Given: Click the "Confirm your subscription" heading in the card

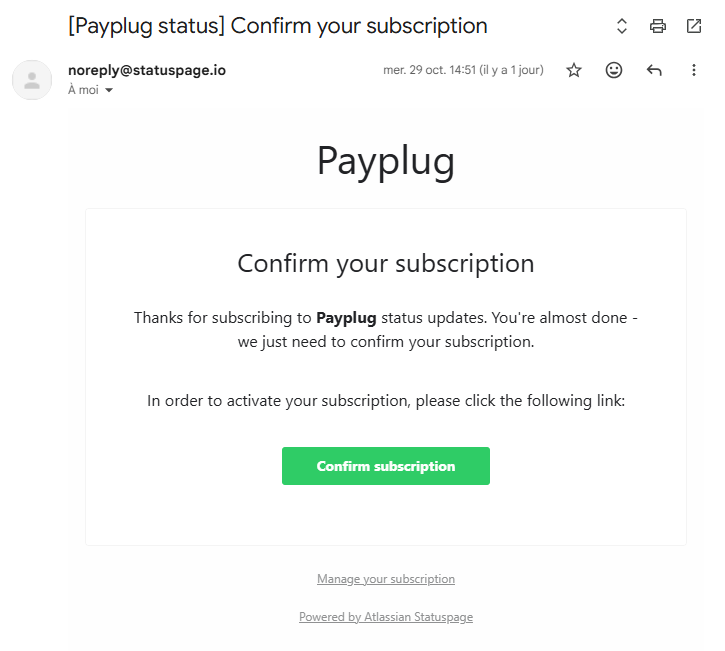Looking at the screenshot, I should 386,263.
